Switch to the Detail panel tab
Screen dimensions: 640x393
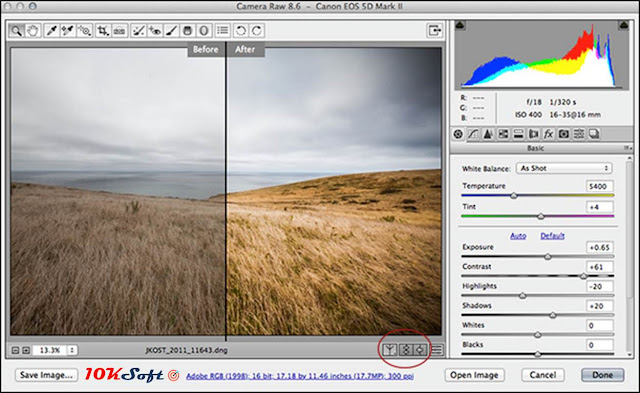coord(488,134)
